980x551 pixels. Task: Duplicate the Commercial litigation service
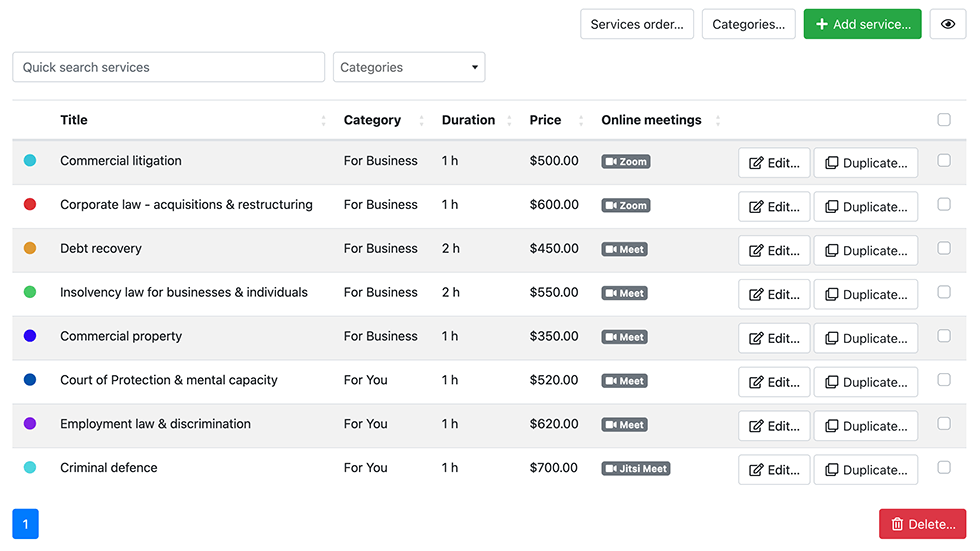coord(866,162)
